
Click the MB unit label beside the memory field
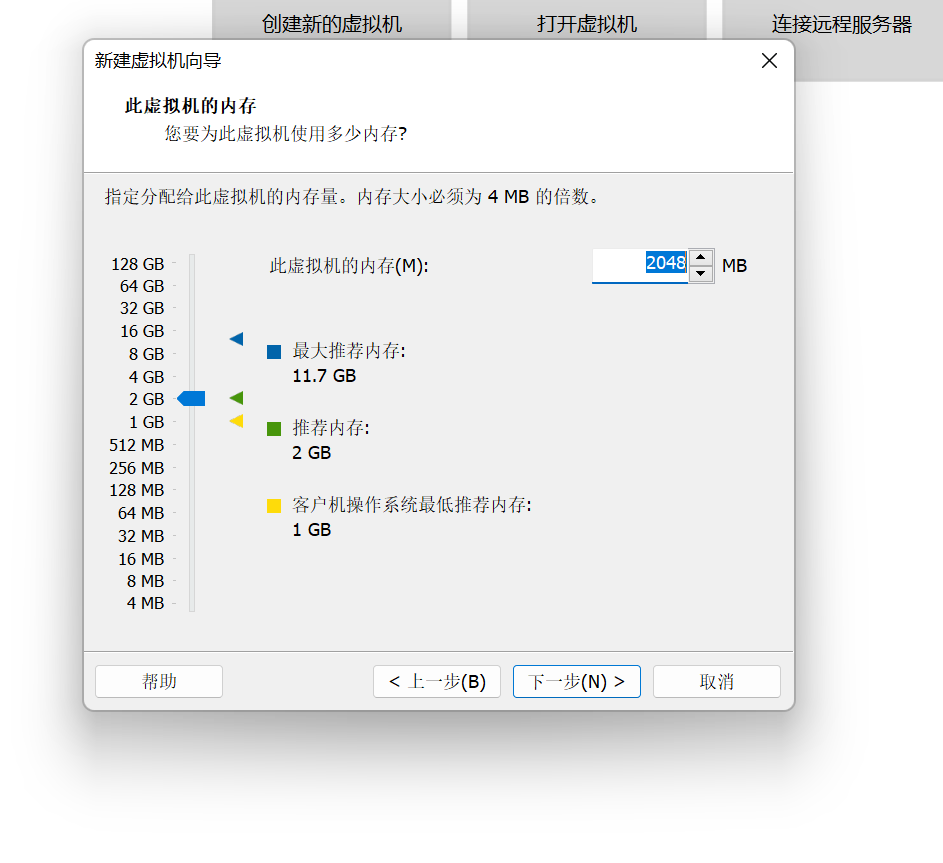[734, 265]
